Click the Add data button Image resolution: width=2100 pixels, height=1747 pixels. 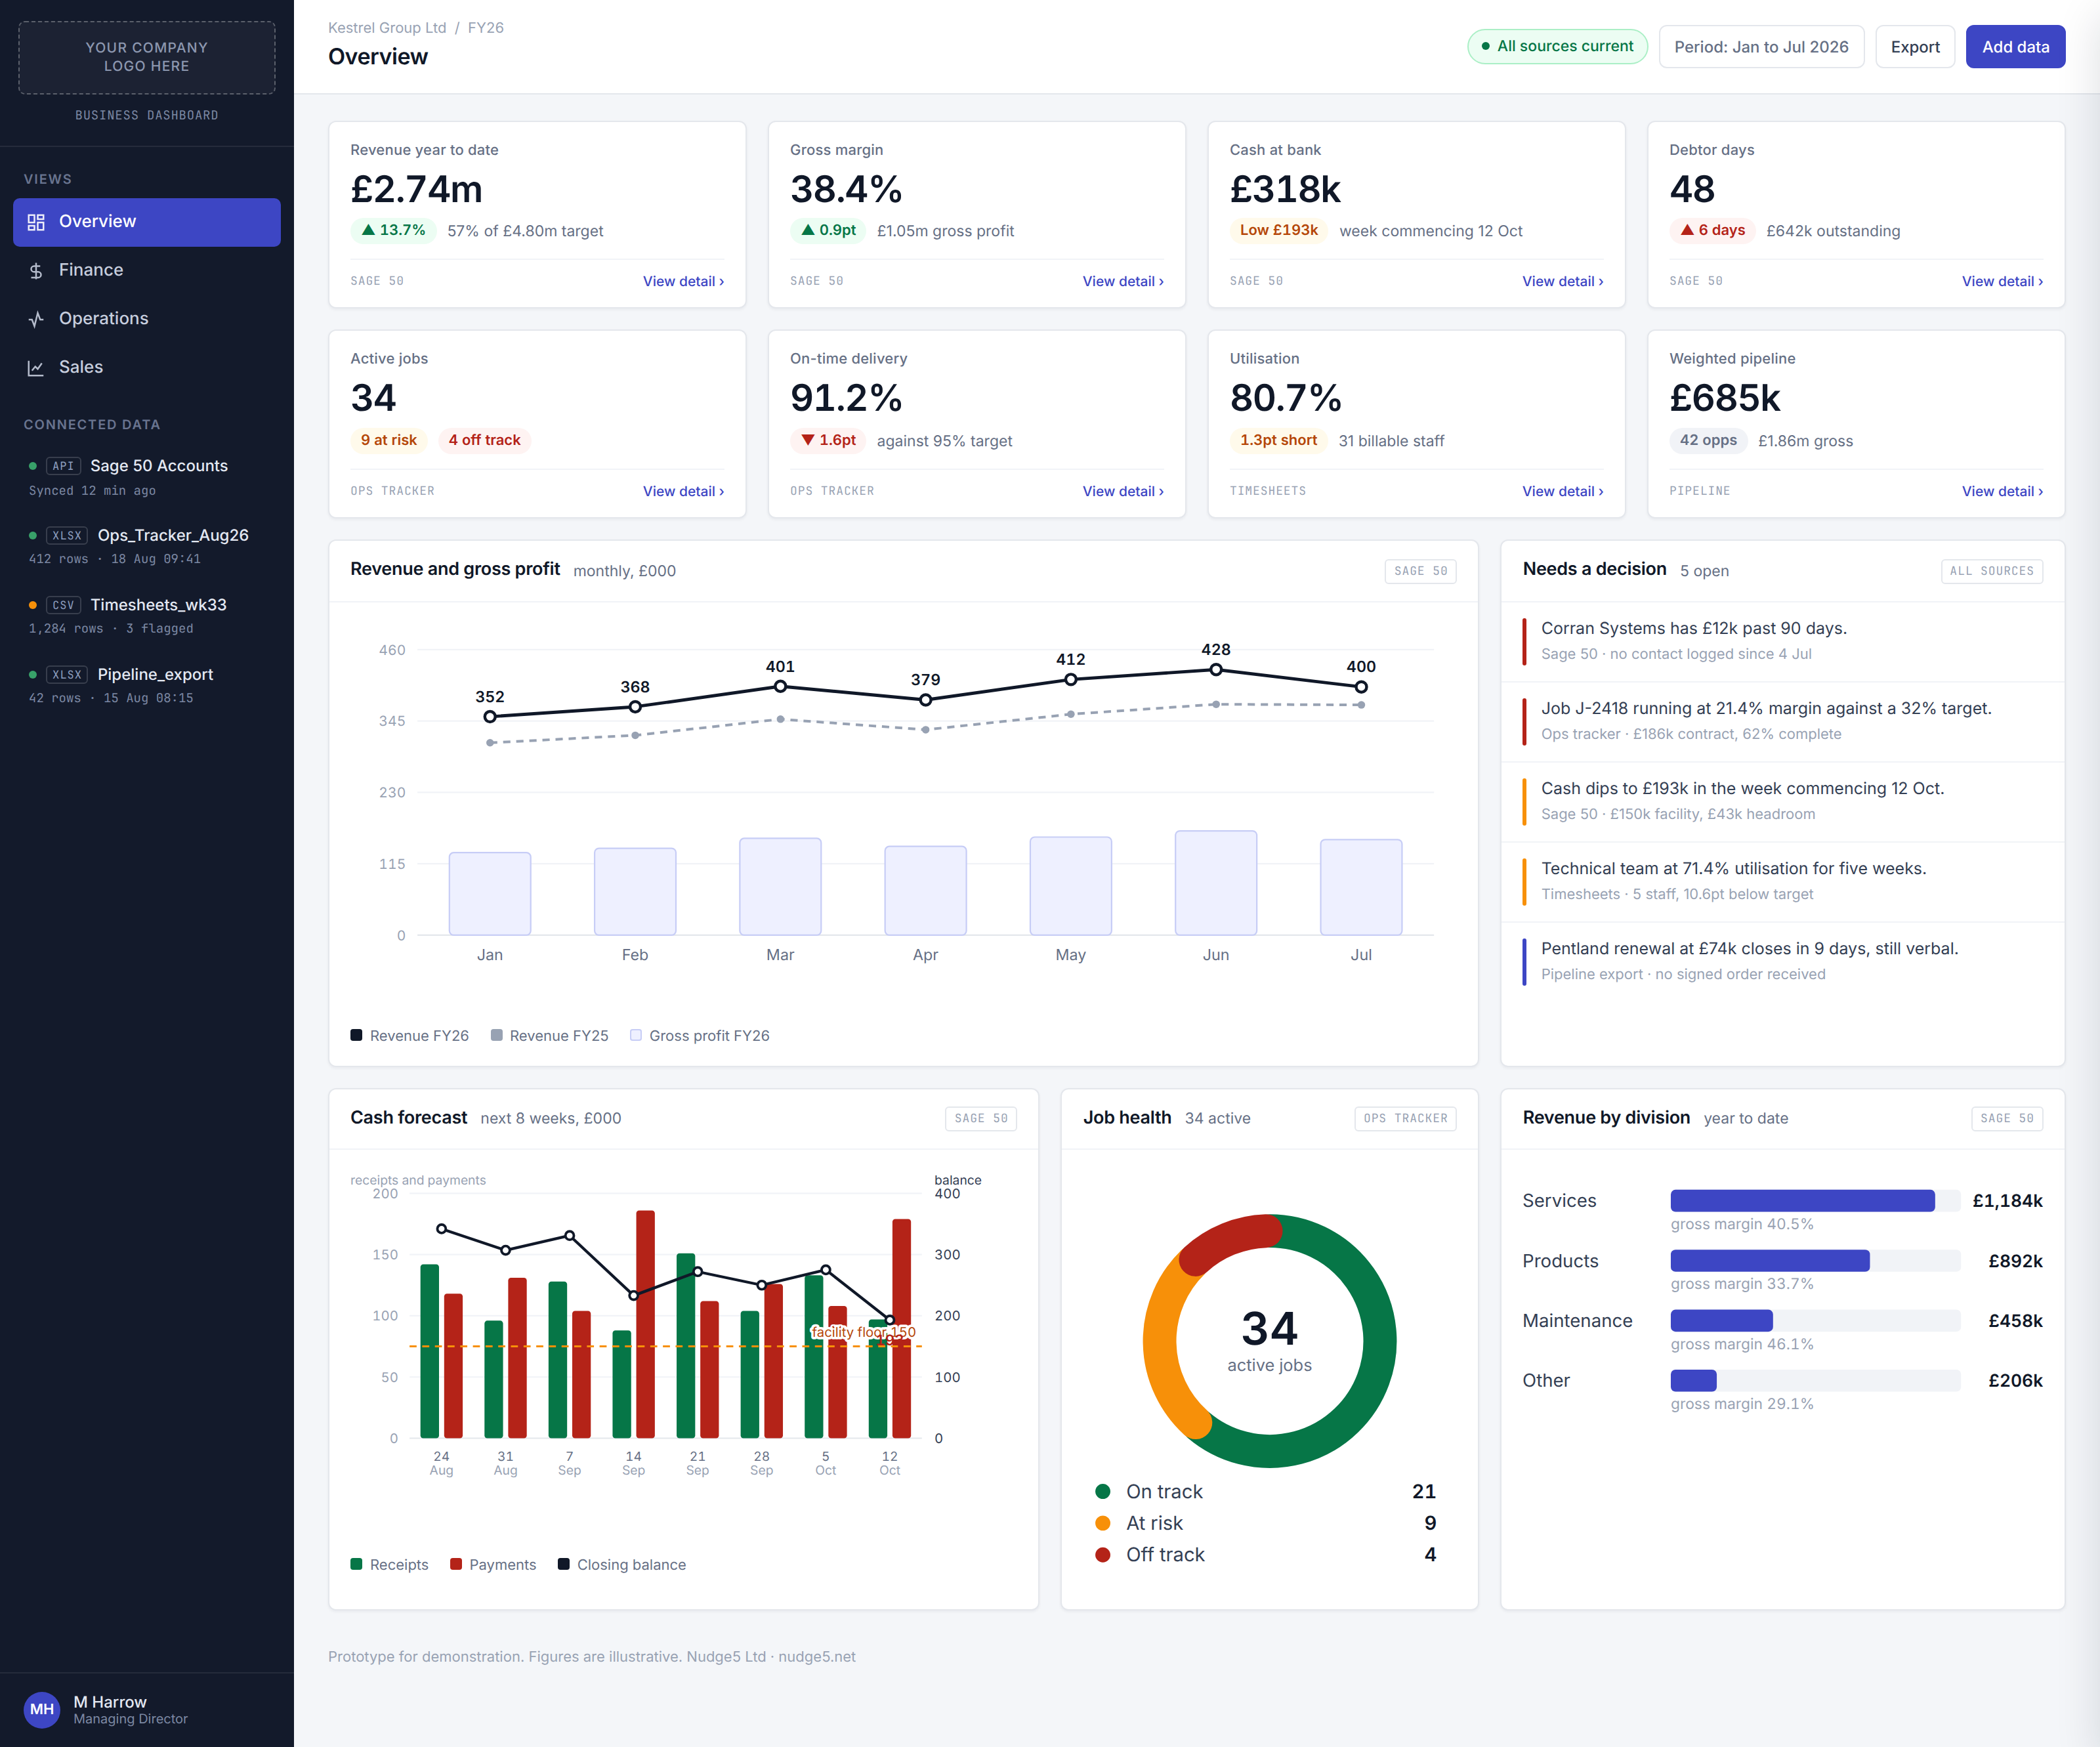2015,47
